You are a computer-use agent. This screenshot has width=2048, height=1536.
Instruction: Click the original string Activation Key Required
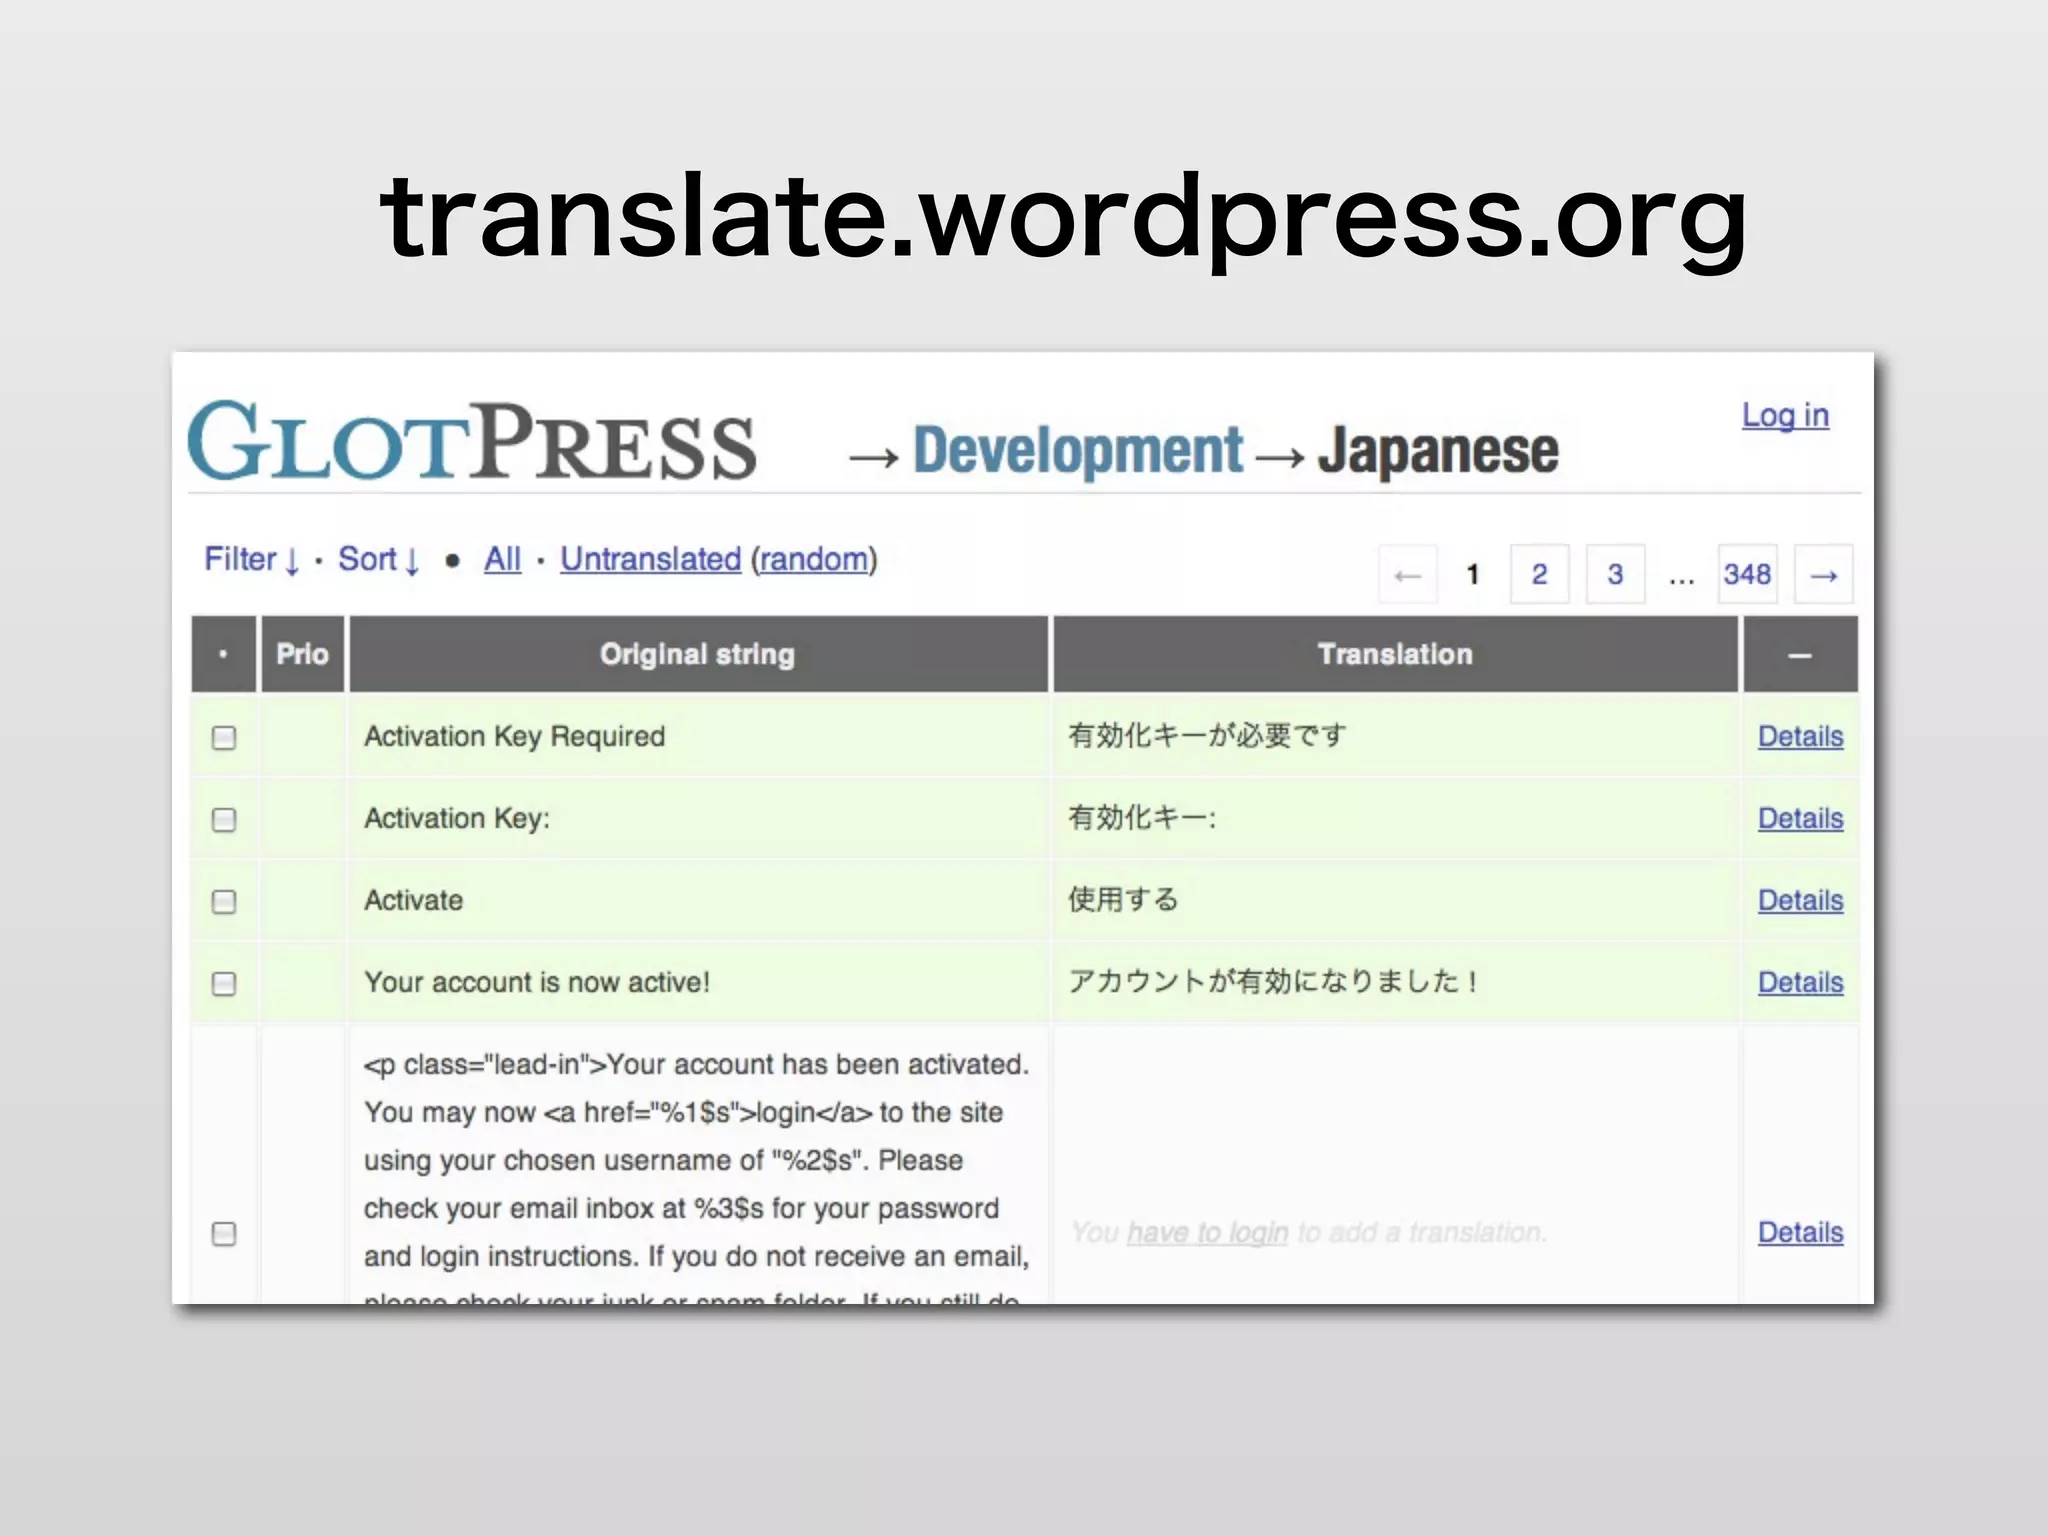click(514, 736)
